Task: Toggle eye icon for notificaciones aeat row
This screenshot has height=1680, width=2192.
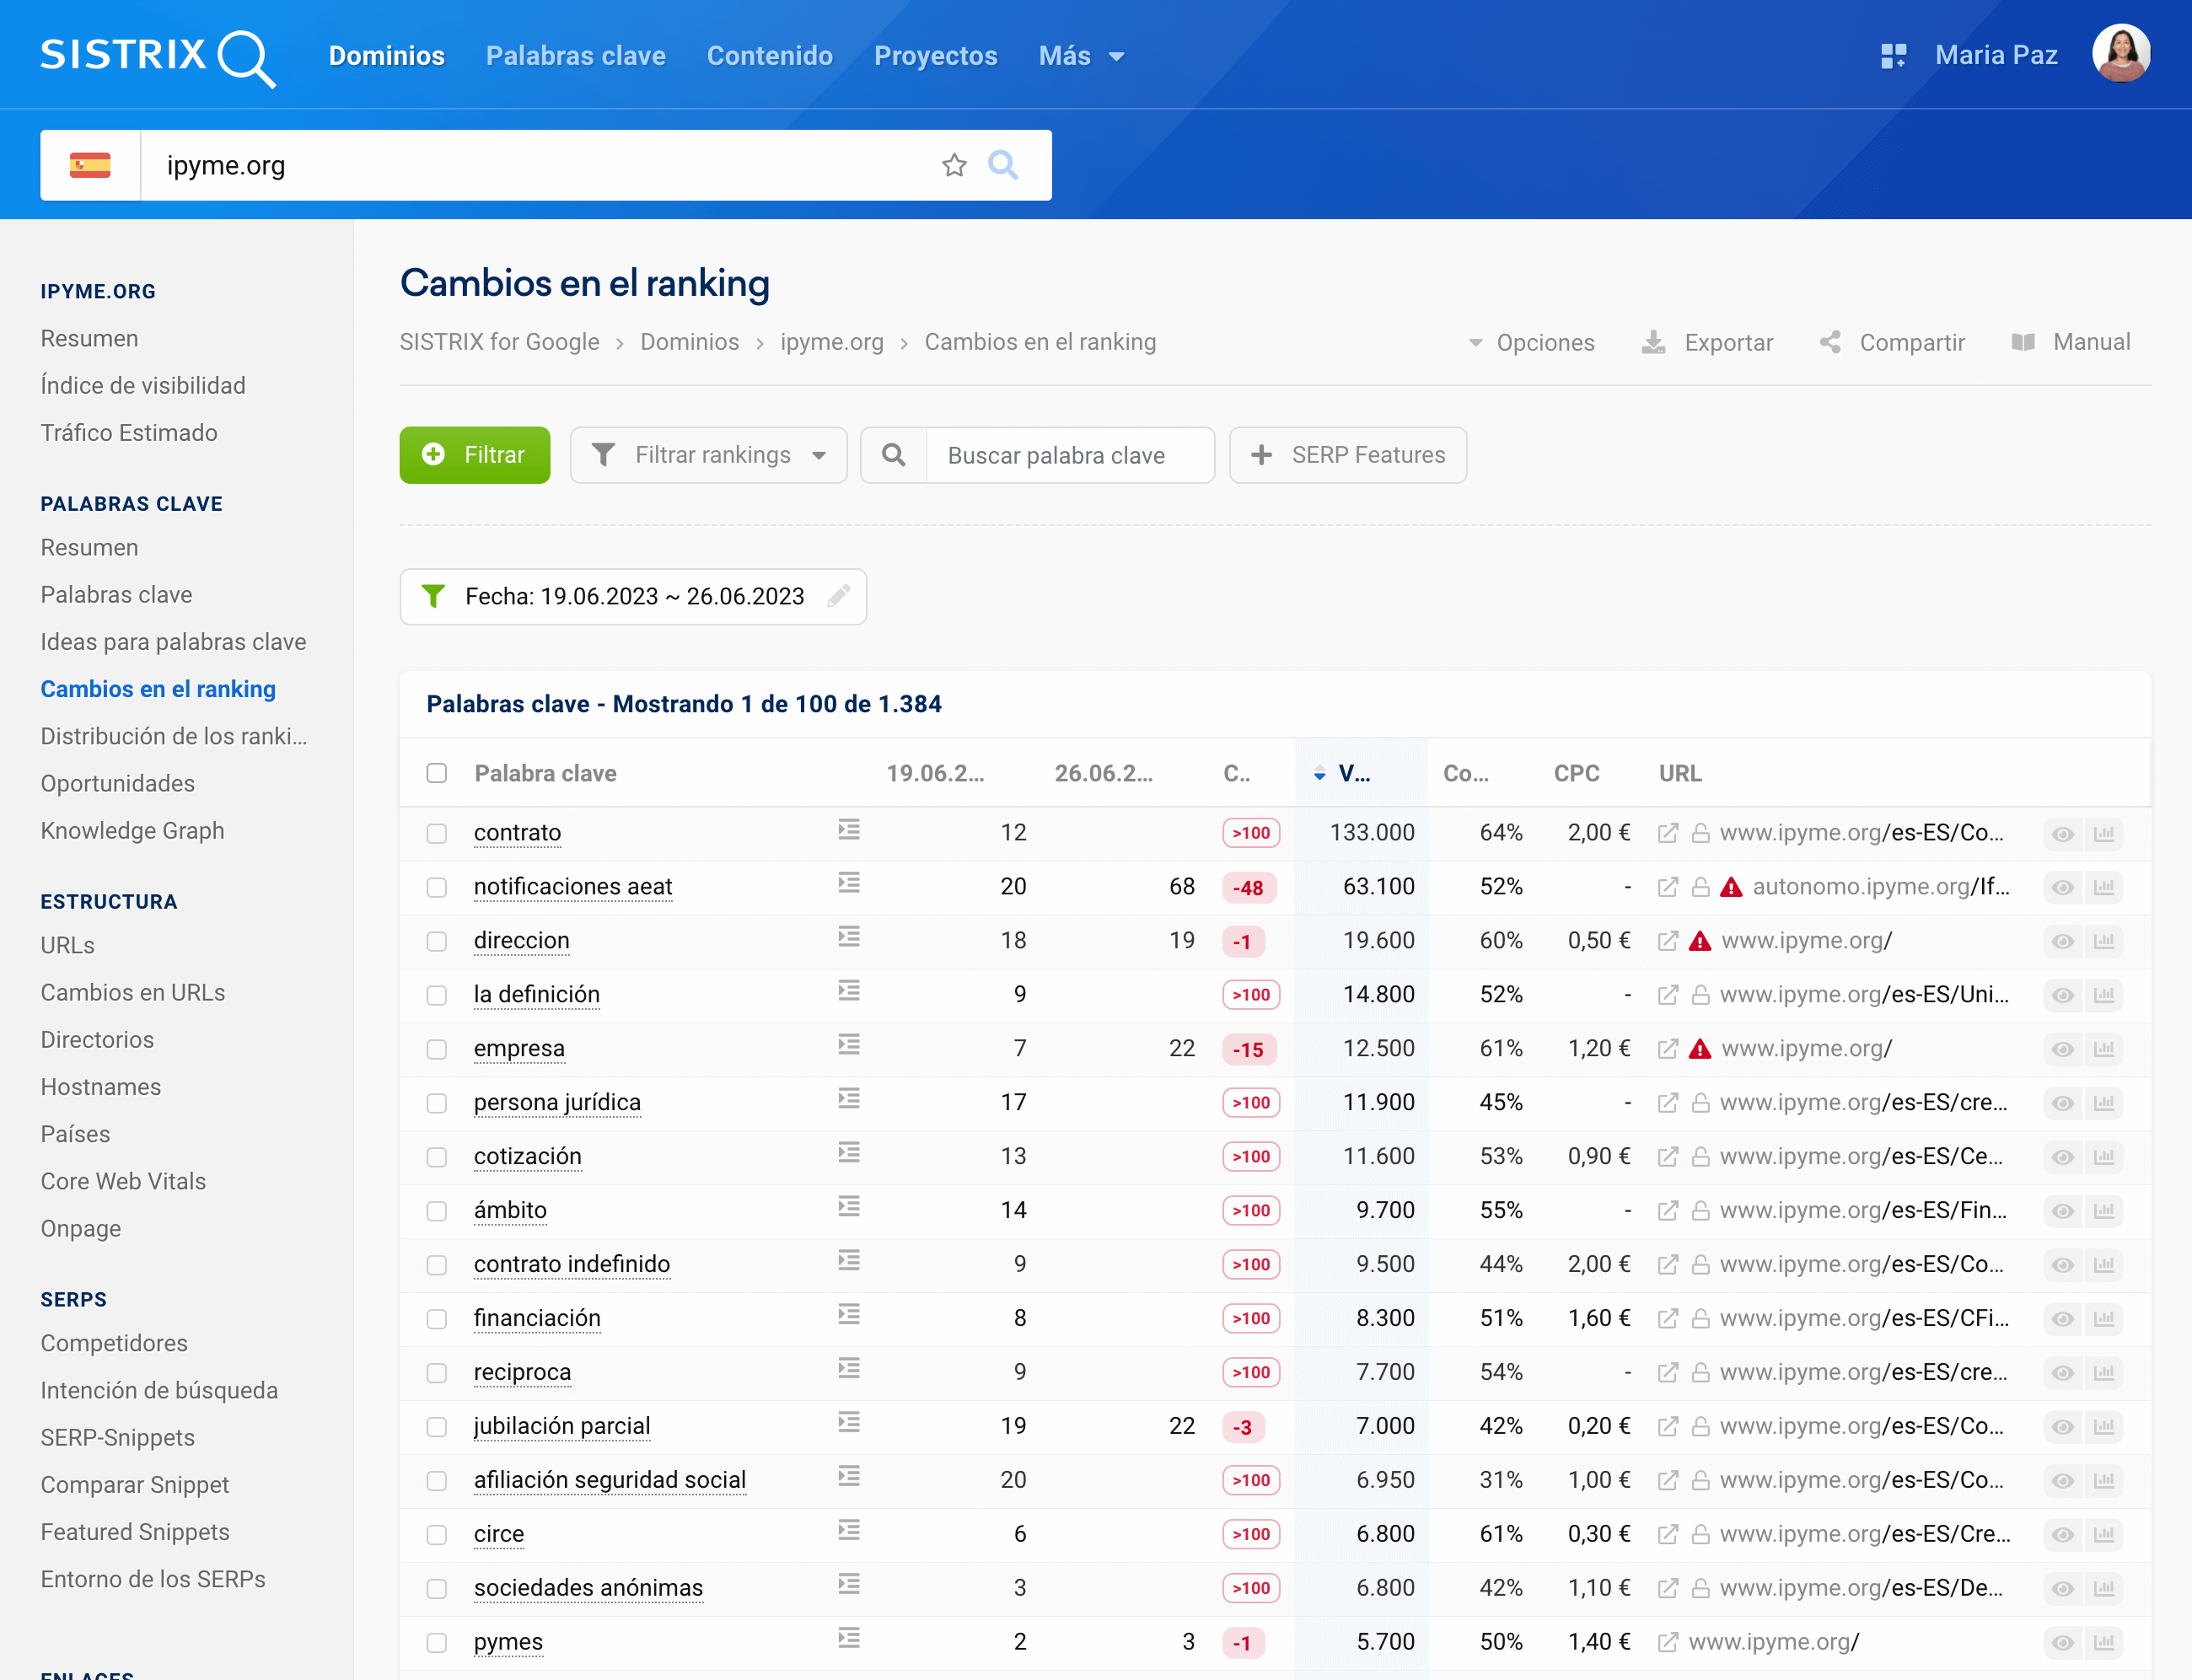Action: point(2062,887)
